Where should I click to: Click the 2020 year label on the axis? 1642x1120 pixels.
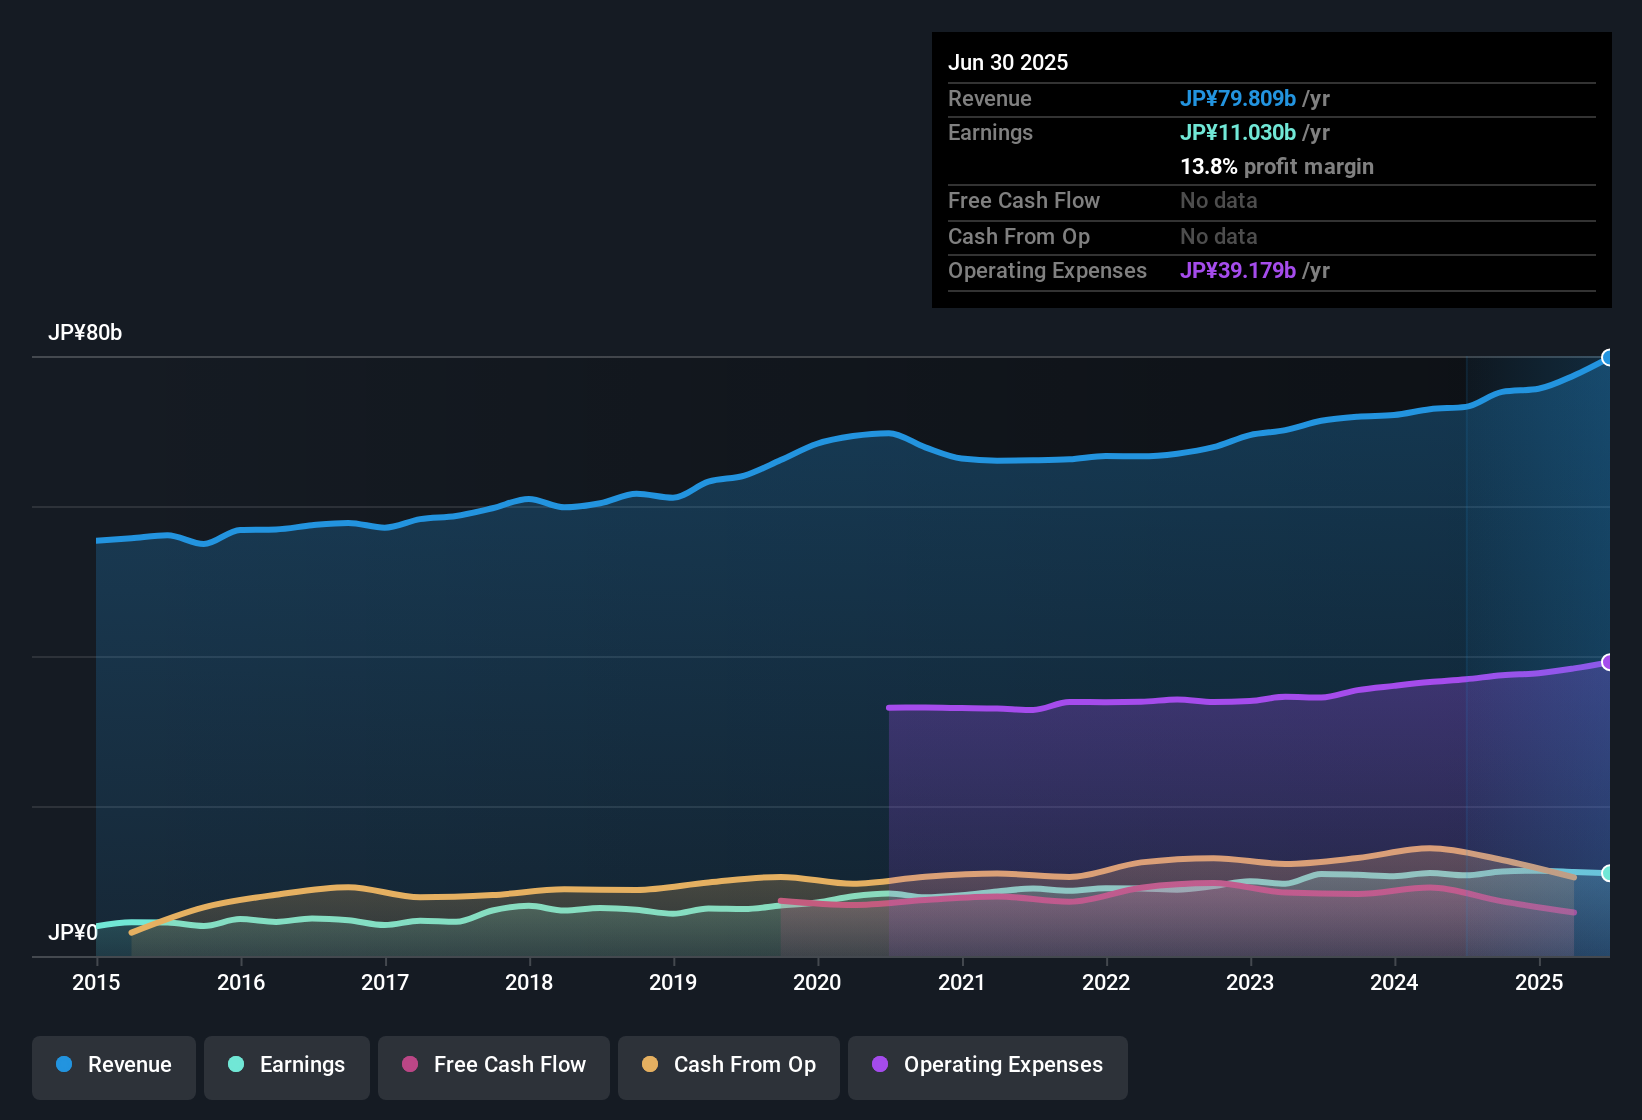(817, 983)
